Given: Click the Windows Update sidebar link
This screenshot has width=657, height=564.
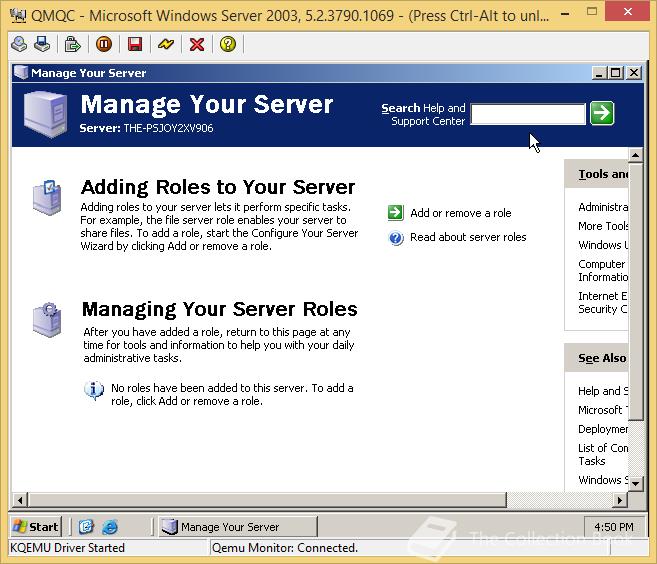Looking at the screenshot, I should 603,245.
